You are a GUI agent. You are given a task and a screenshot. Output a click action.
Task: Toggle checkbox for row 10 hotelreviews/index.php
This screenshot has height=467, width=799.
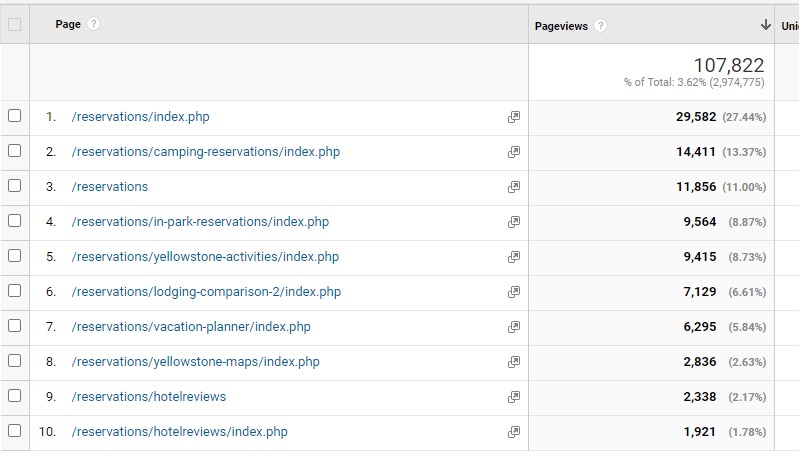pos(14,431)
